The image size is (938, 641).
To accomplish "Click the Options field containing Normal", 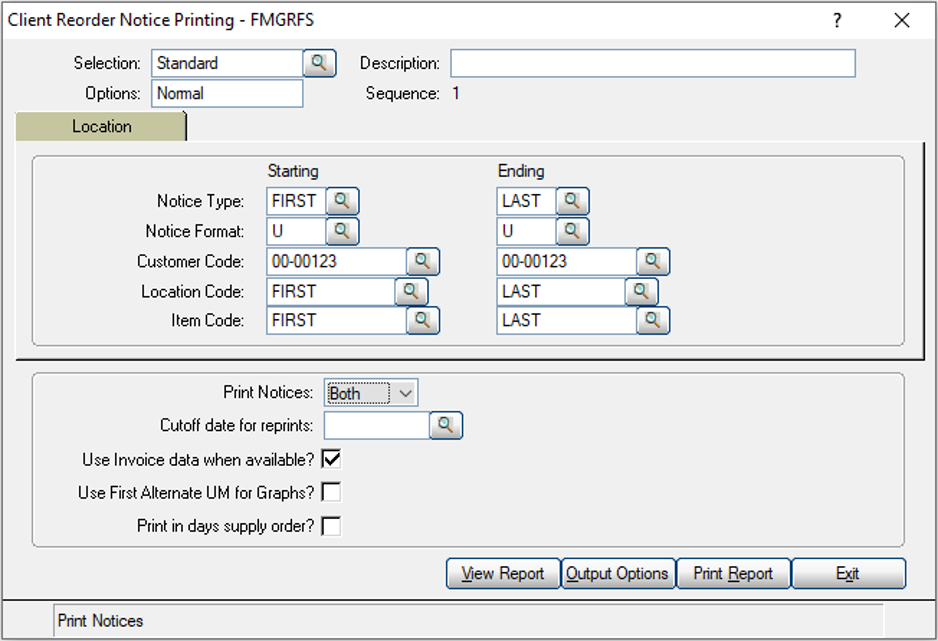I will (x=227, y=93).
